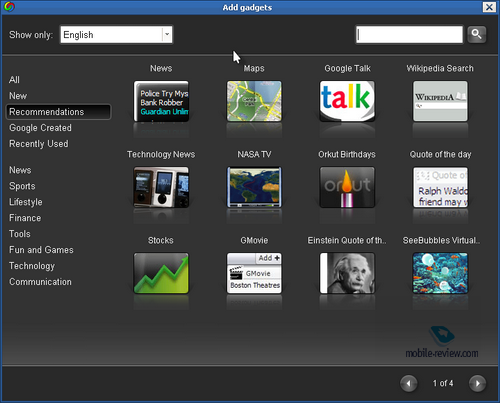This screenshot has width=500, height=403.
Task: Show All gadgets category
Action: 14,80
